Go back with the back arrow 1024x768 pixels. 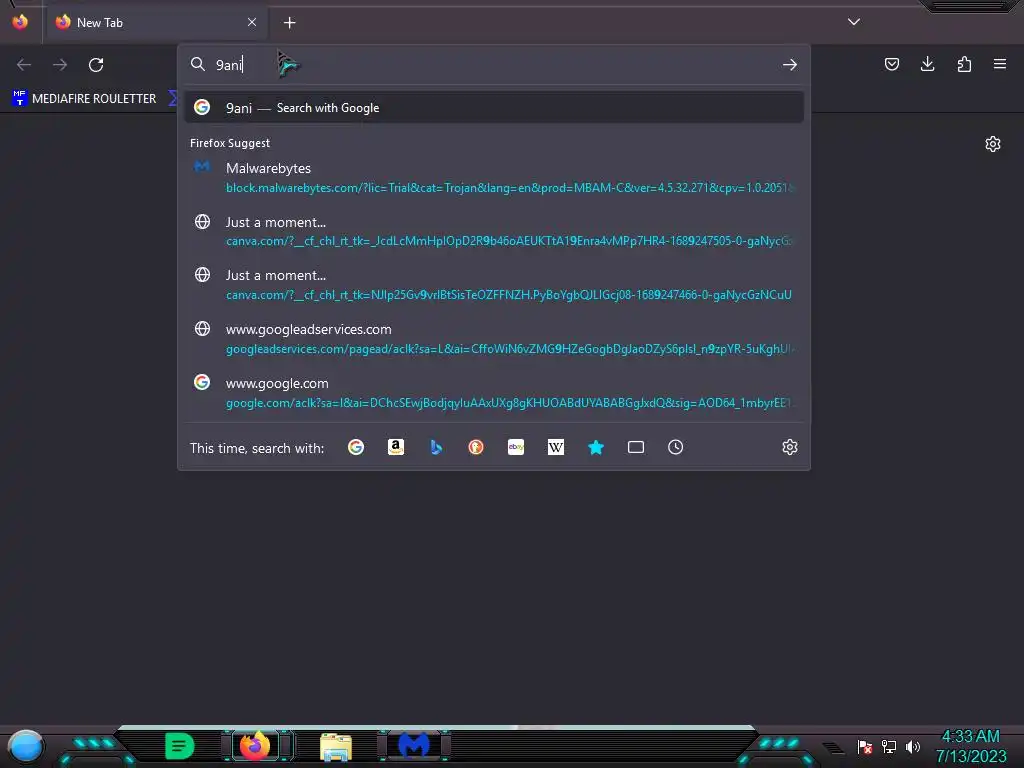coord(24,65)
